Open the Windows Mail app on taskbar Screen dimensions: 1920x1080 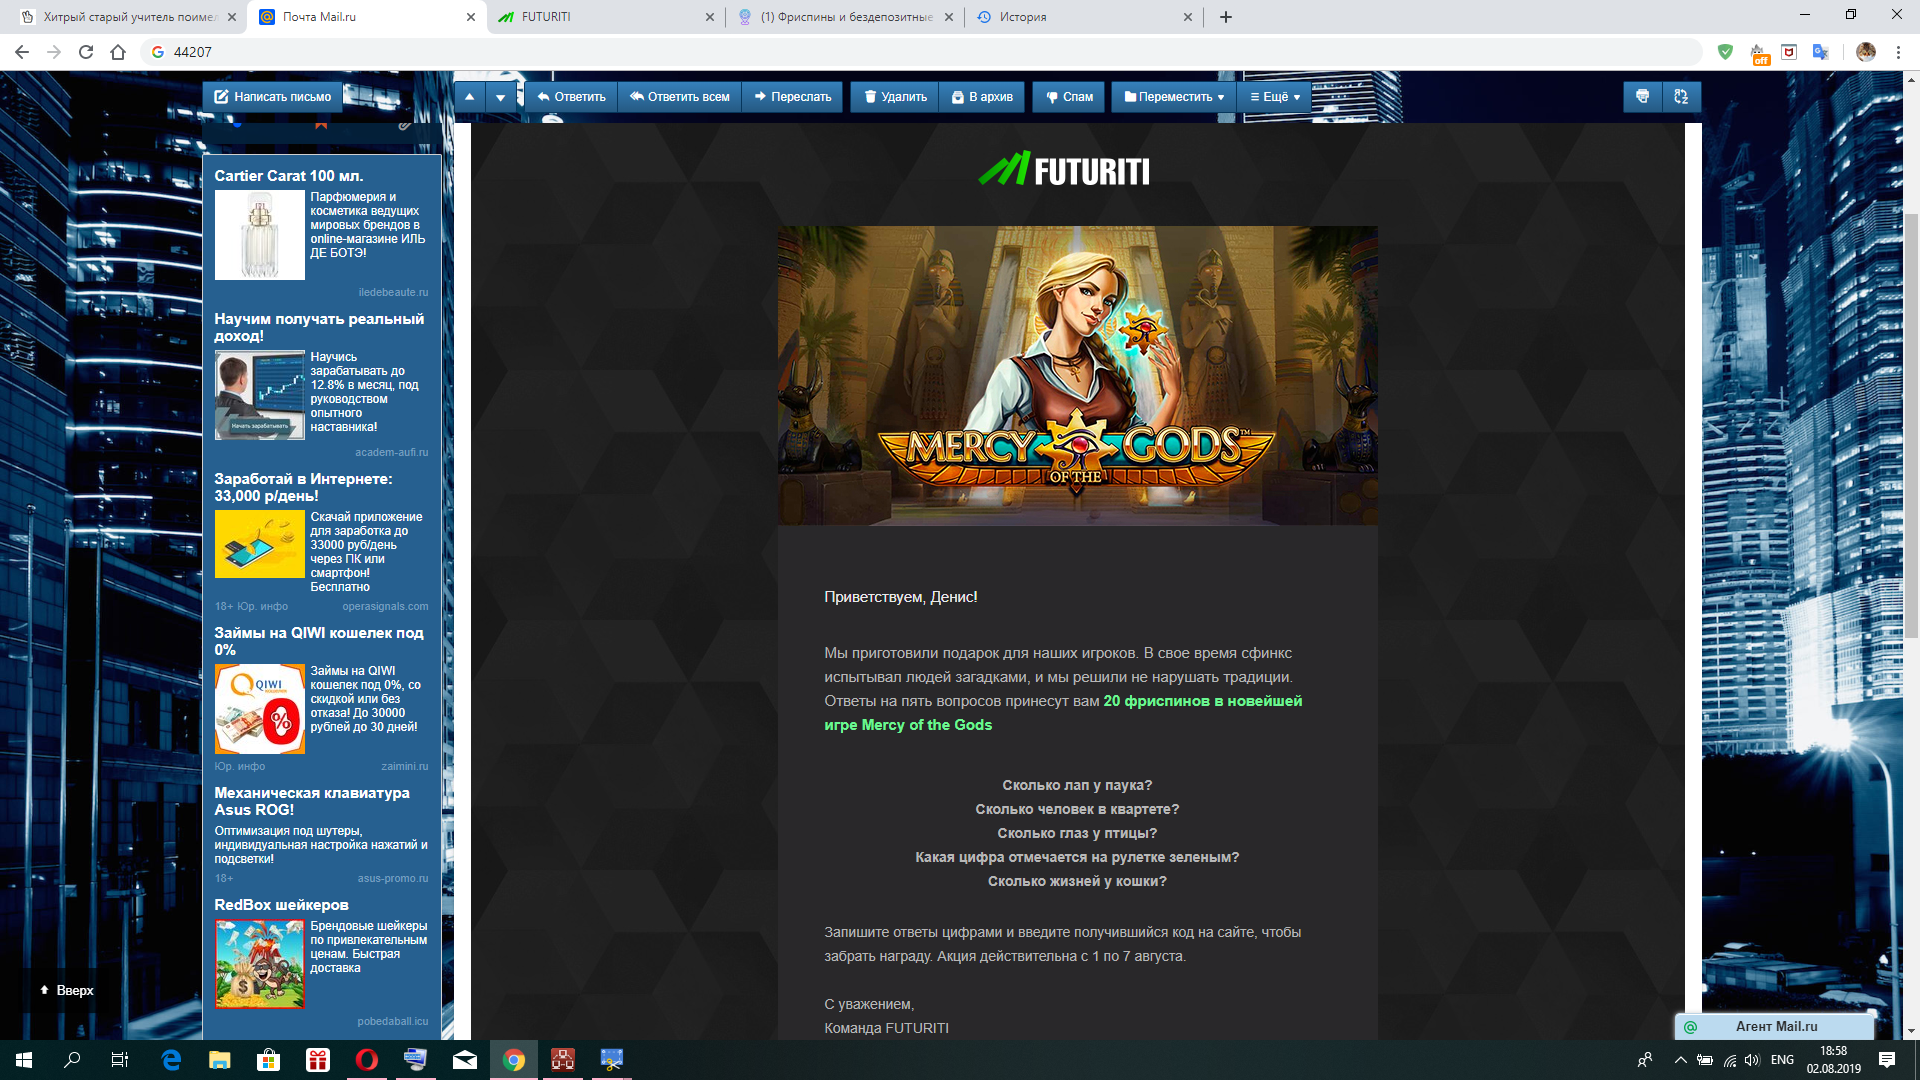point(465,1060)
